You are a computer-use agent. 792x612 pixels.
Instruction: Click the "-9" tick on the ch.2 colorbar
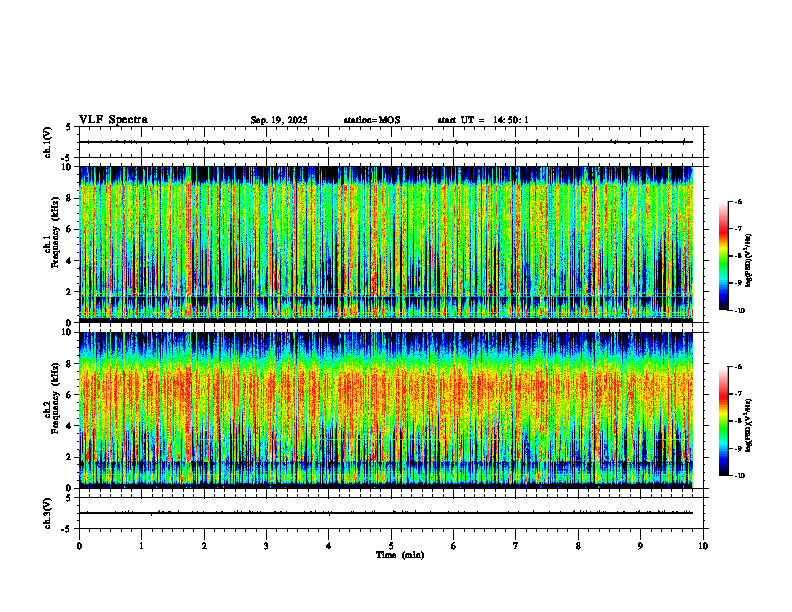tap(738, 449)
